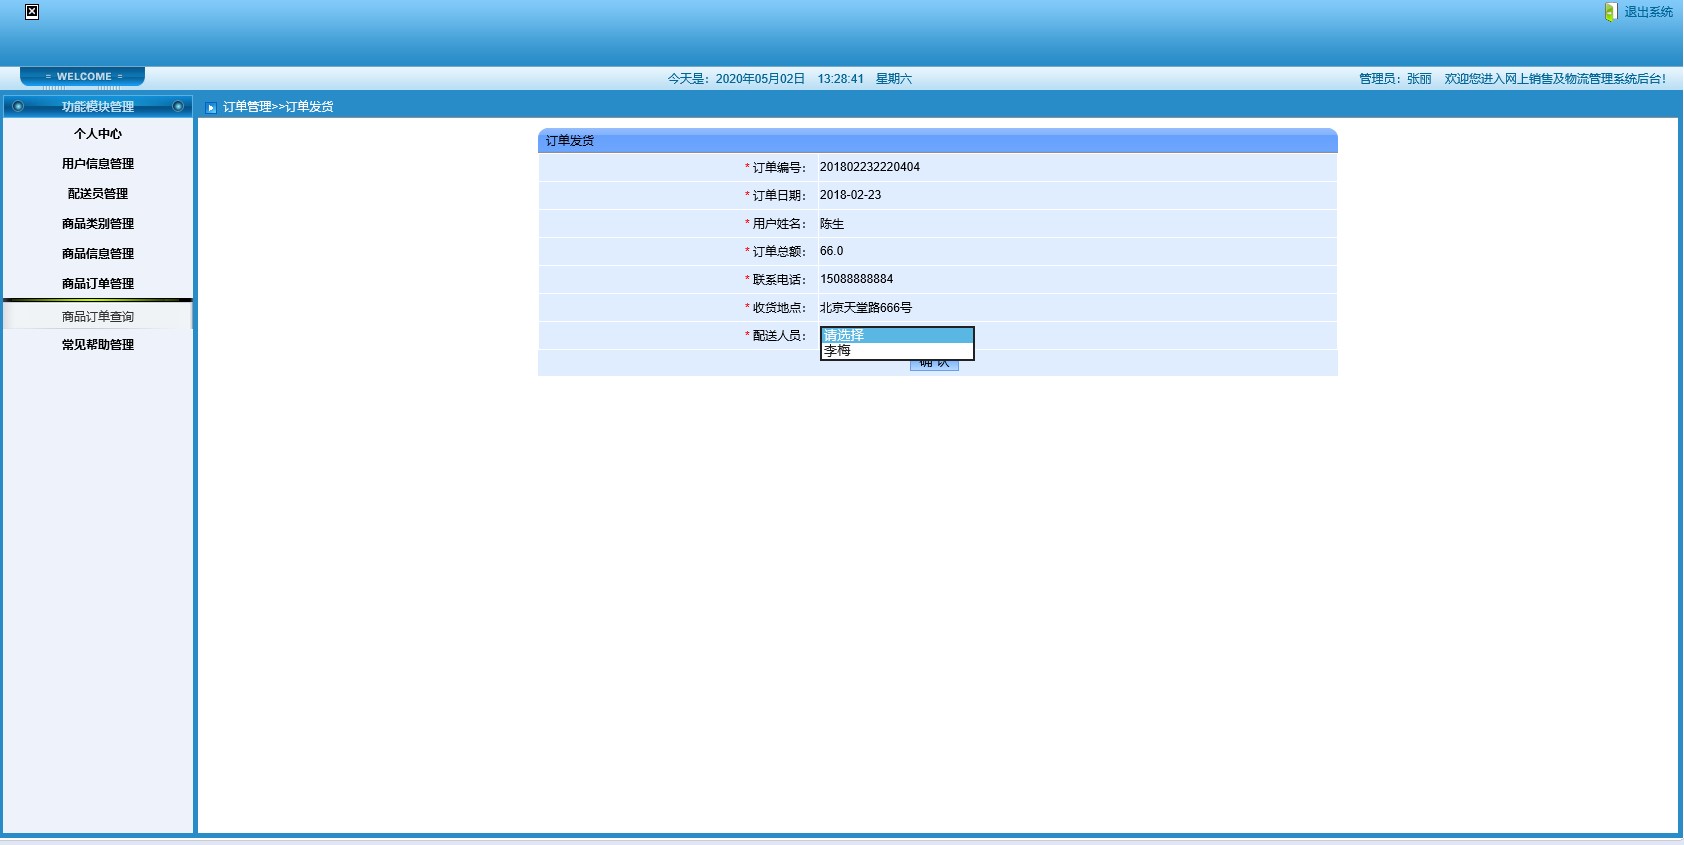Open 个人中心 in the sidebar
Viewport: 1684px width, 845px height.
[98, 134]
